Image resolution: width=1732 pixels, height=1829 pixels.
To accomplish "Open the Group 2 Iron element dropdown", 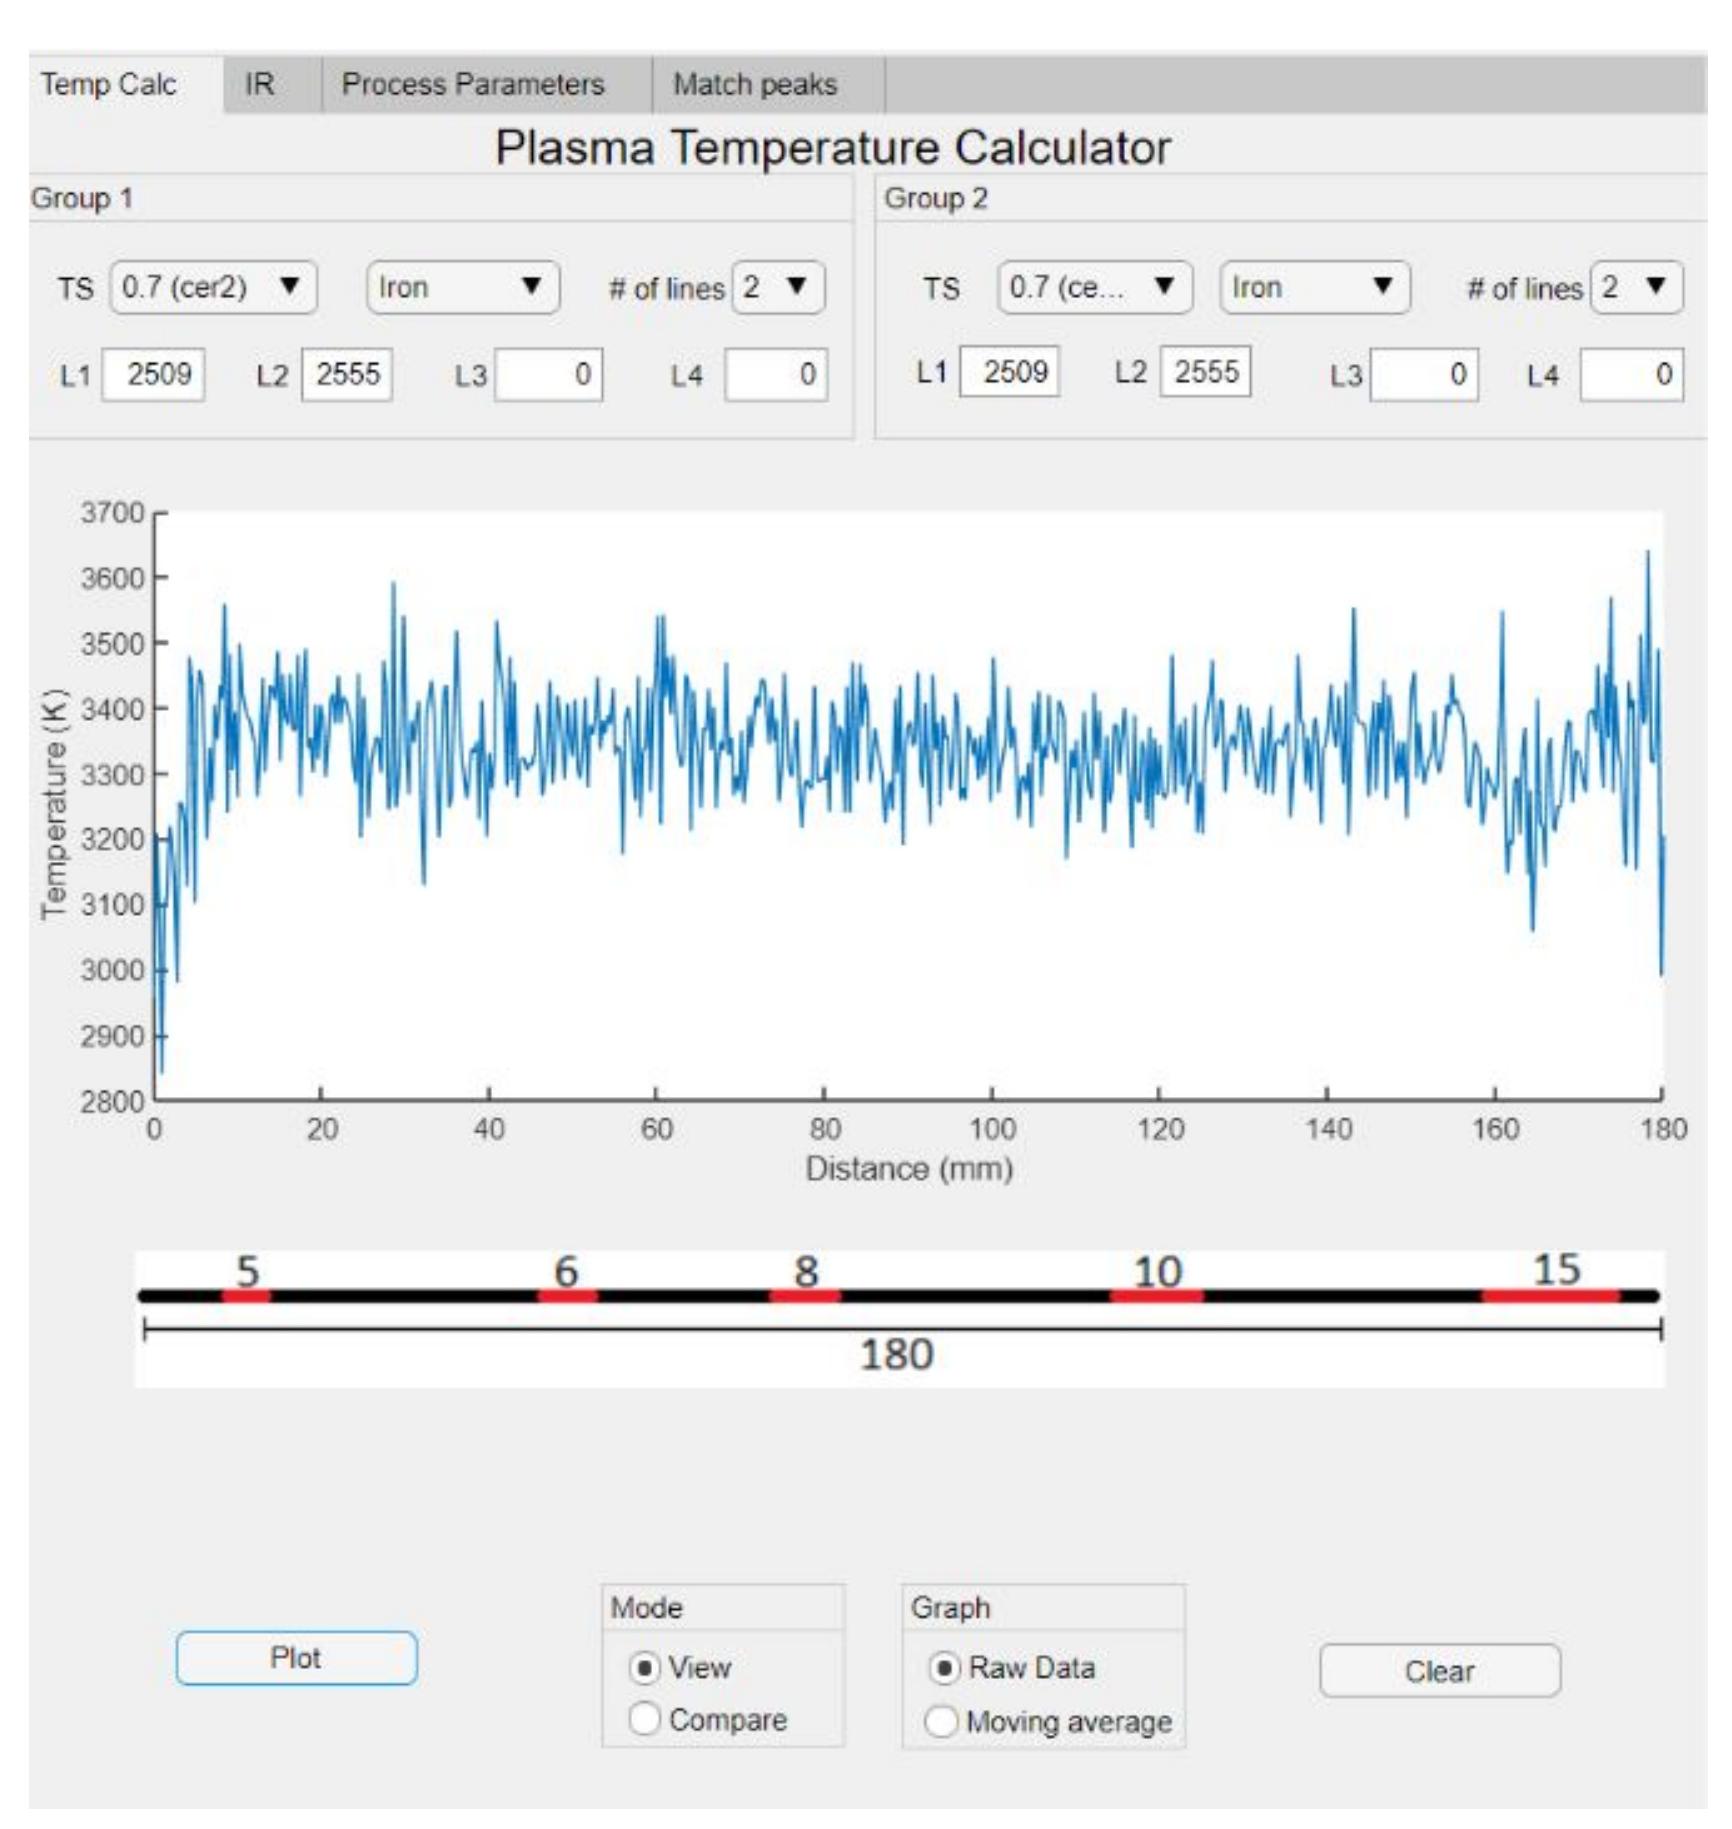I will click(x=1313, y=291).
